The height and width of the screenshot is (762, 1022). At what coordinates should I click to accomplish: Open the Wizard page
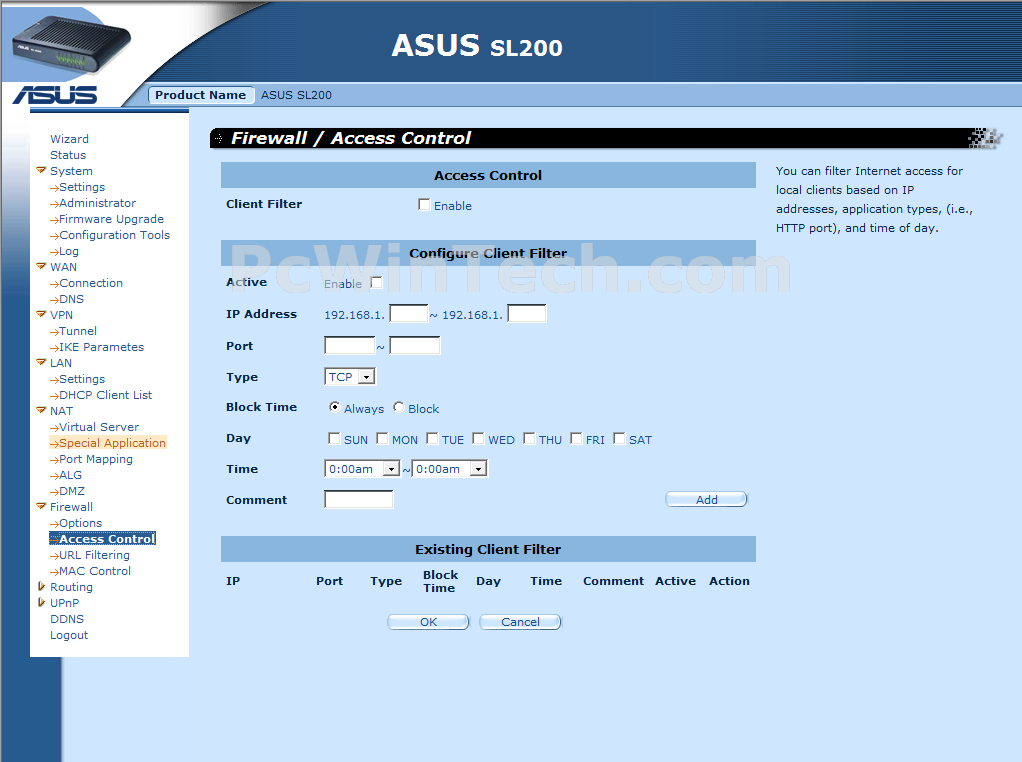(69, 139)
